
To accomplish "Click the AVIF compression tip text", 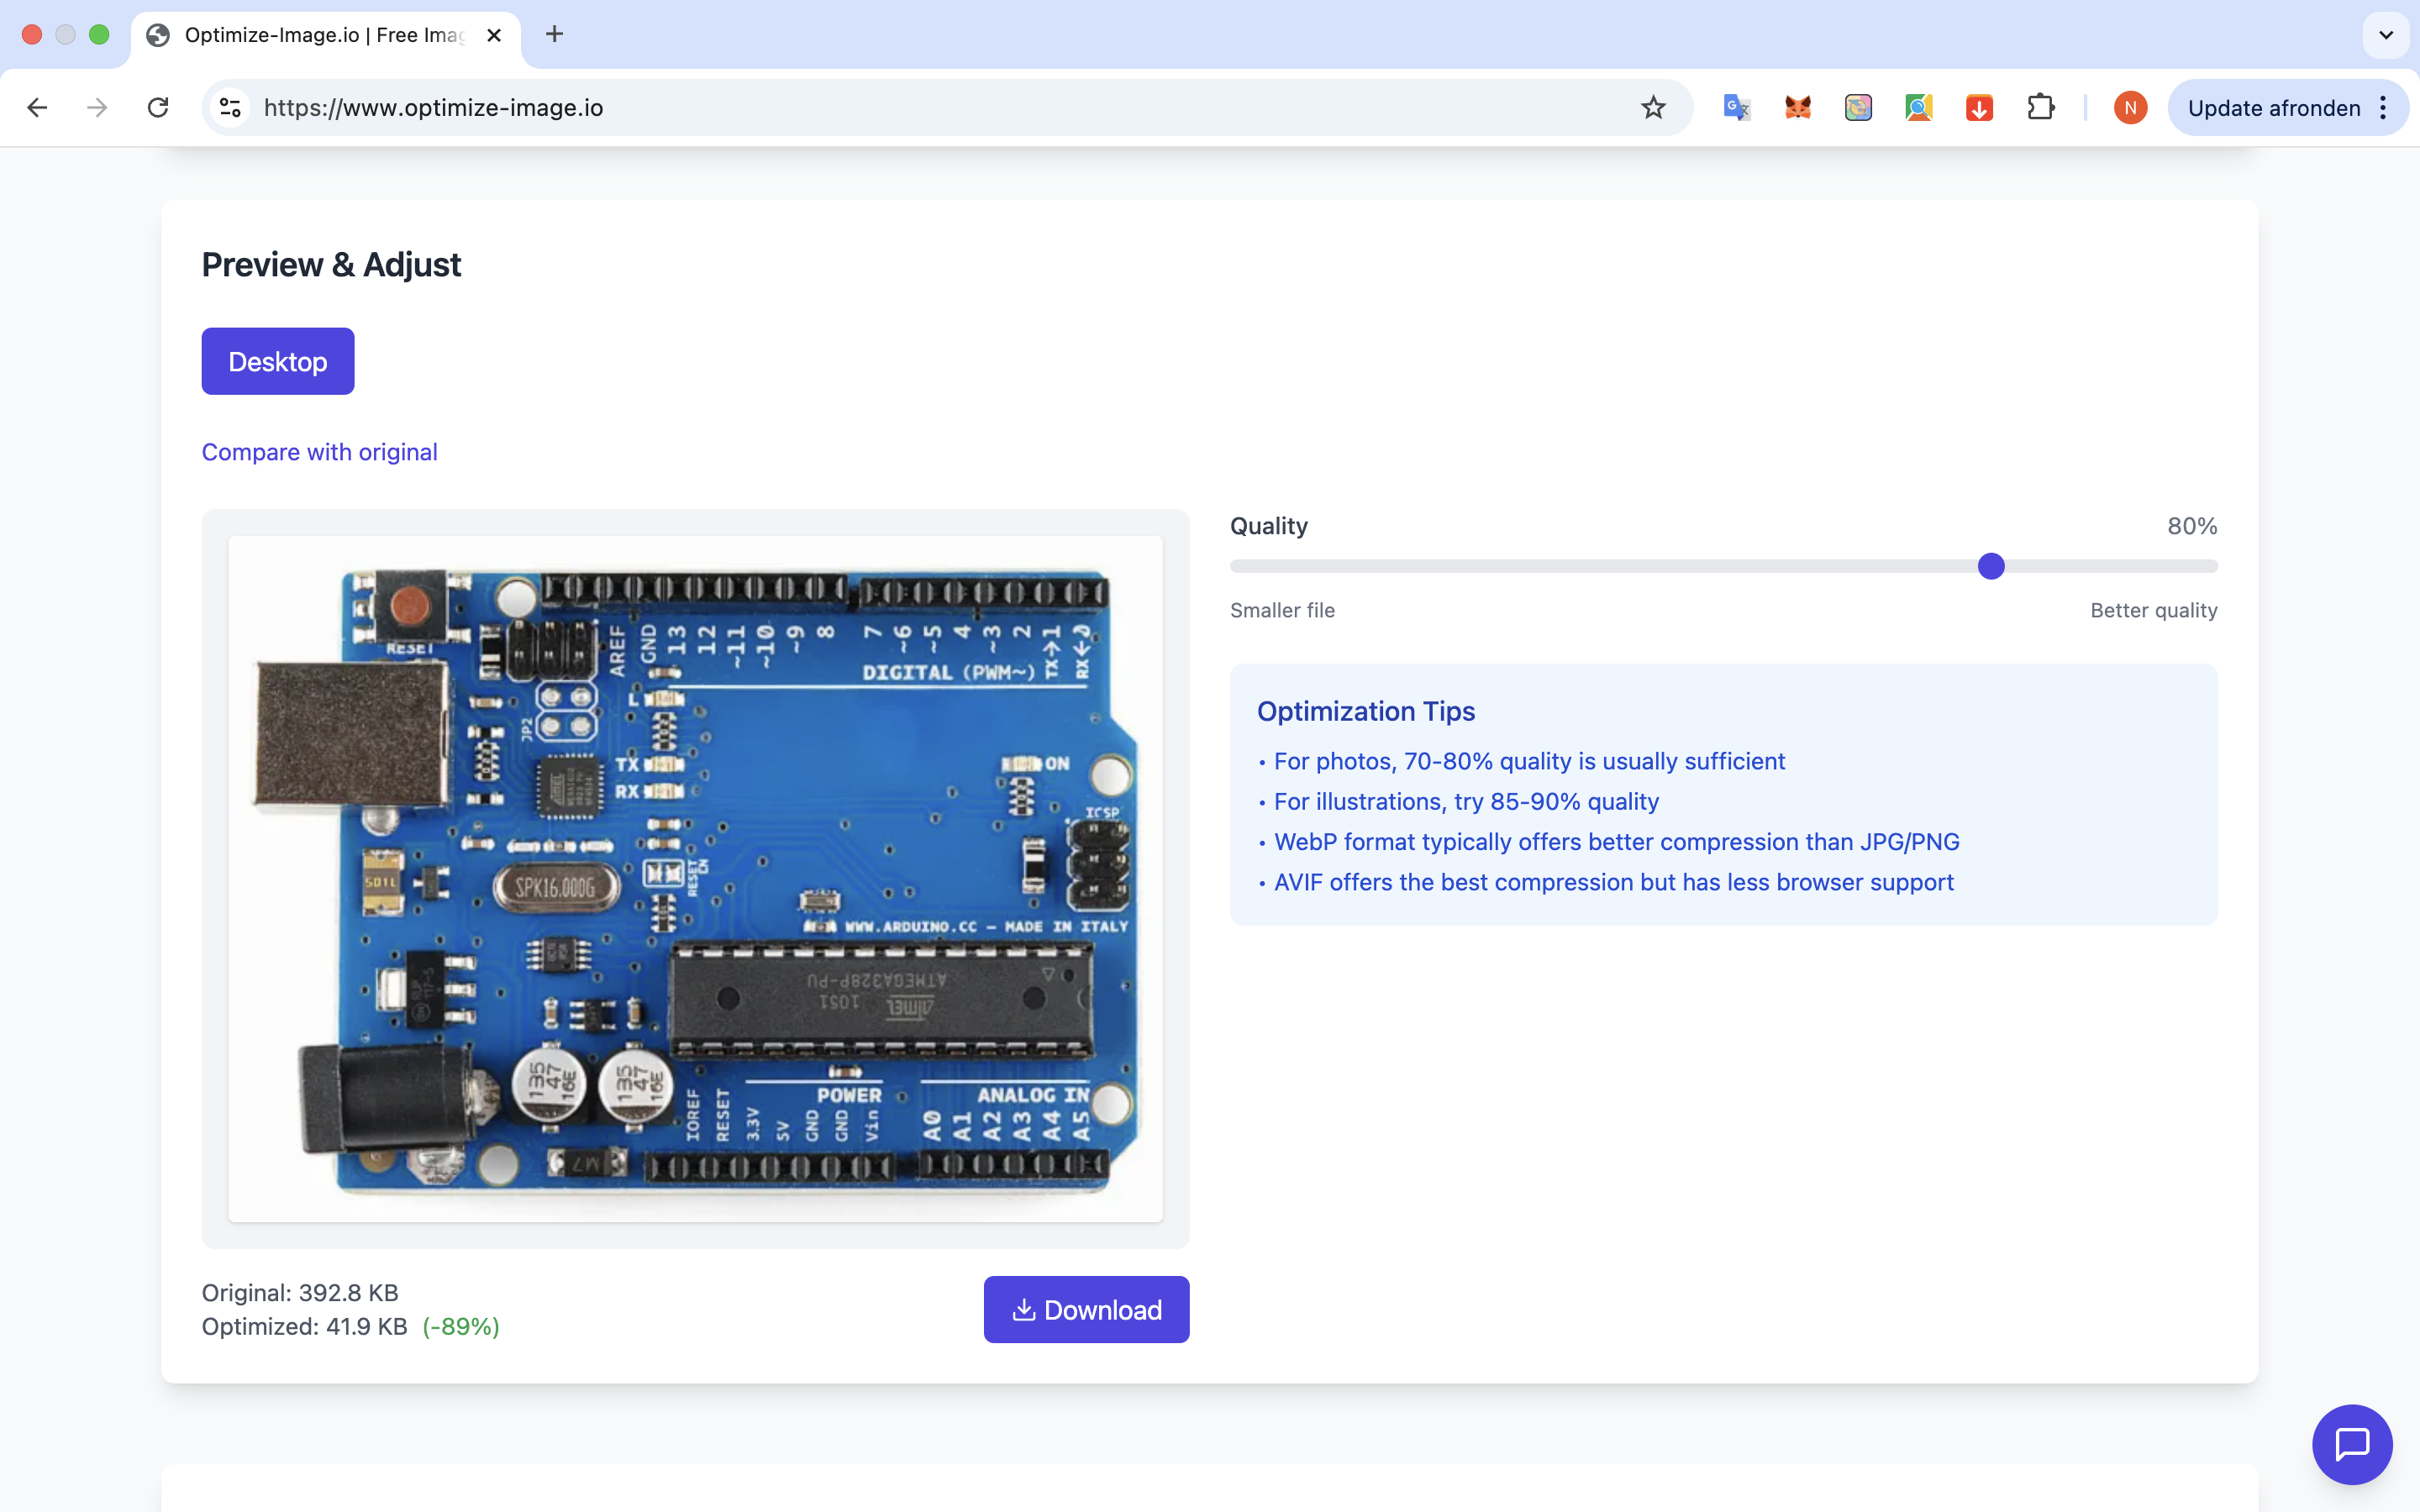I will tap(1613, 882).
